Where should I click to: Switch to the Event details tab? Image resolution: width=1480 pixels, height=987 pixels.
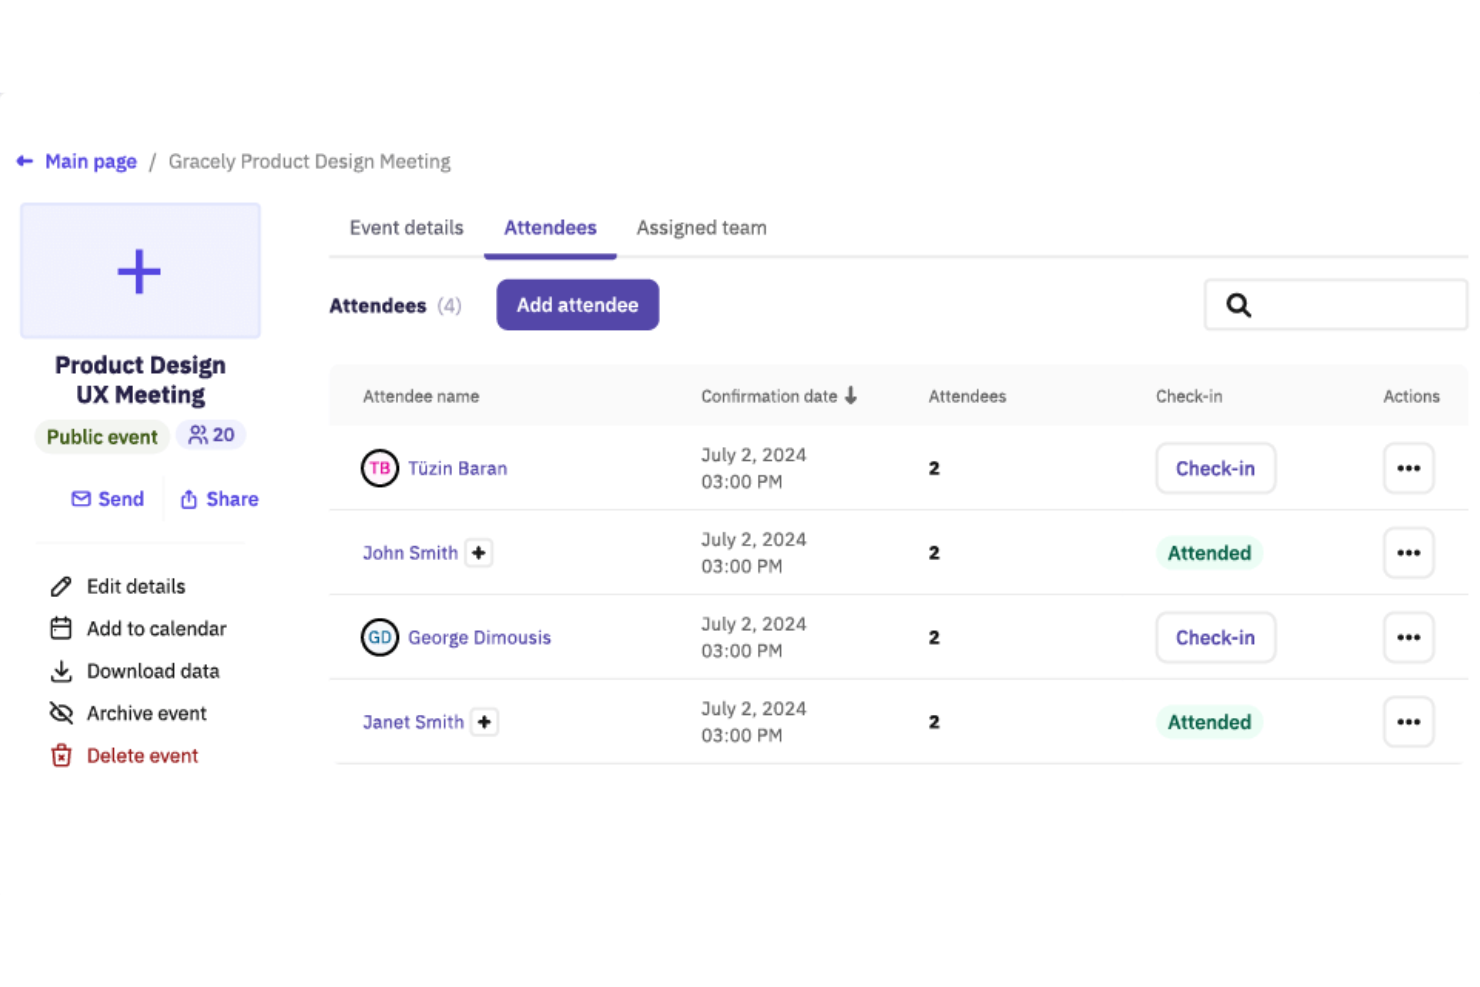(x=406, y=228)
